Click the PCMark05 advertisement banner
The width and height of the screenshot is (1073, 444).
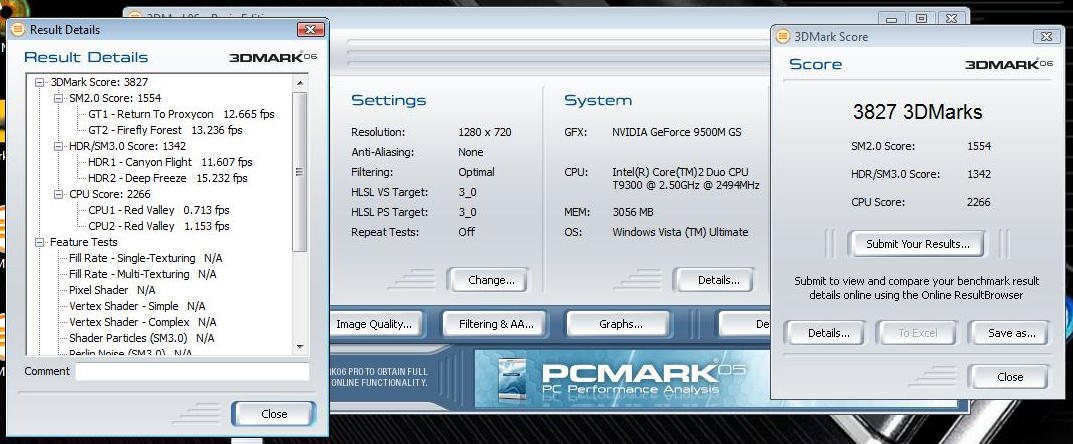coord(622,378)
